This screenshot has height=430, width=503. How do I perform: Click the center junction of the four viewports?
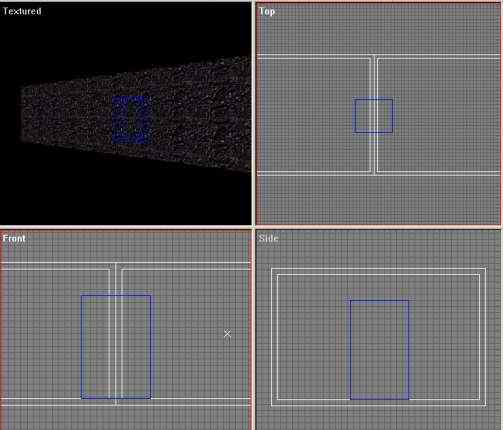click(x=254, y=227)
